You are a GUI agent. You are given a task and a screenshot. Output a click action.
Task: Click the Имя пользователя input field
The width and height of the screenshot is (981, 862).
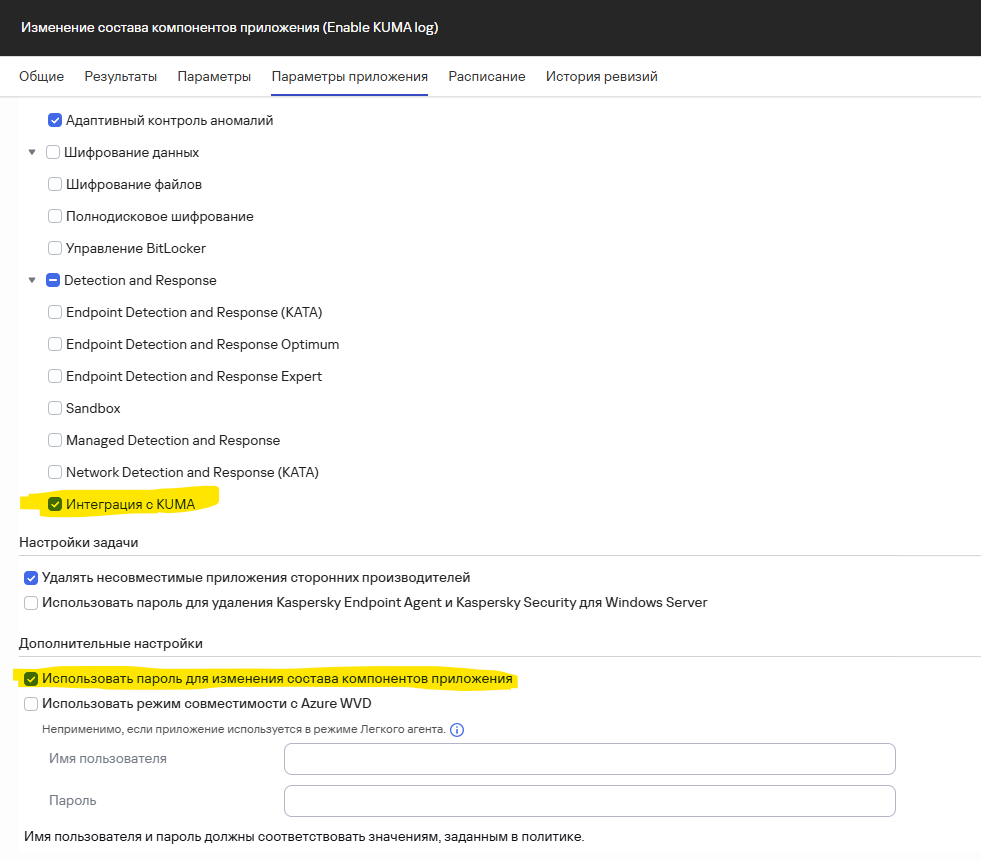pyautogui.click(x=589, y=759)
